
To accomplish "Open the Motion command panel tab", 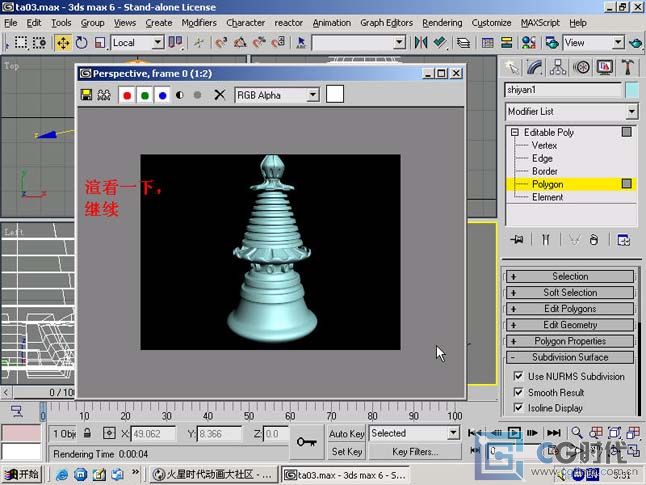I will click(x=581, y=67).
